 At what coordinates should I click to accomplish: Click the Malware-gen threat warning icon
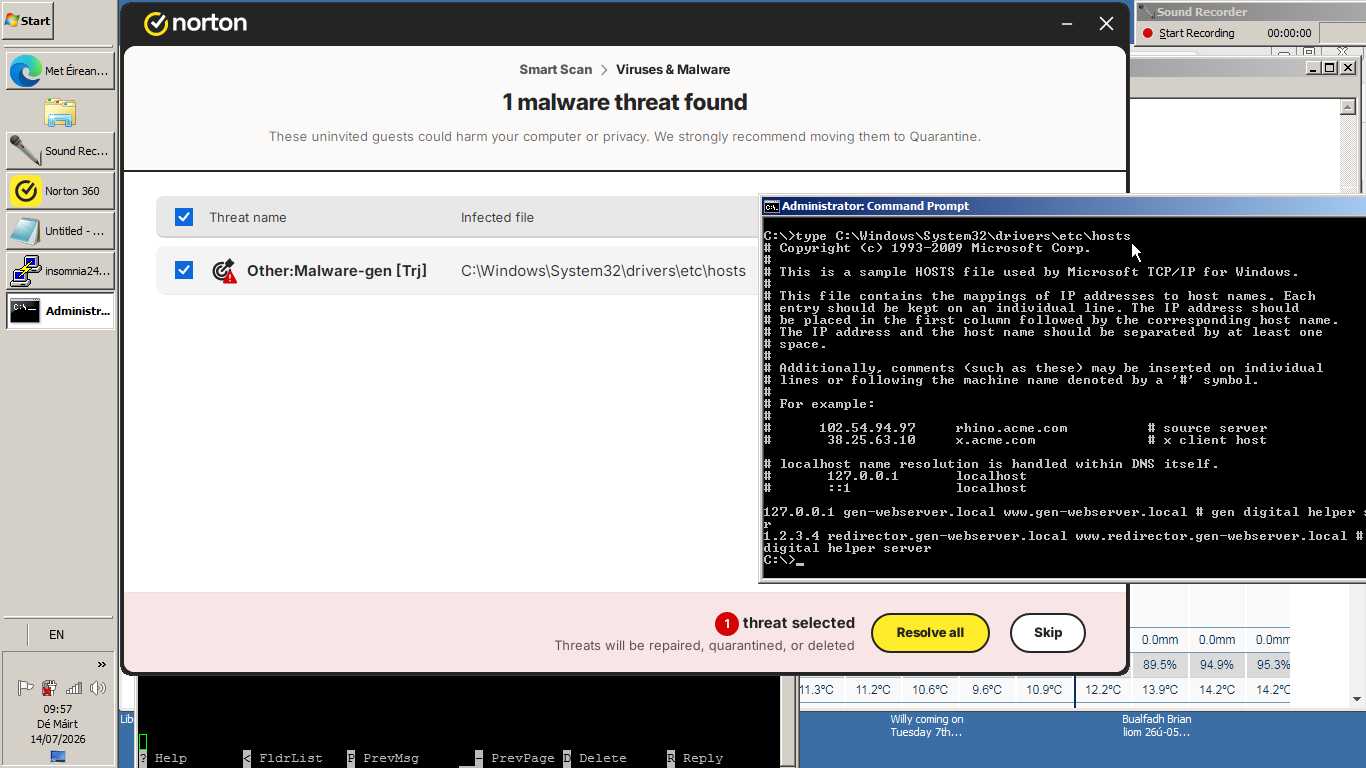[225, 271]
